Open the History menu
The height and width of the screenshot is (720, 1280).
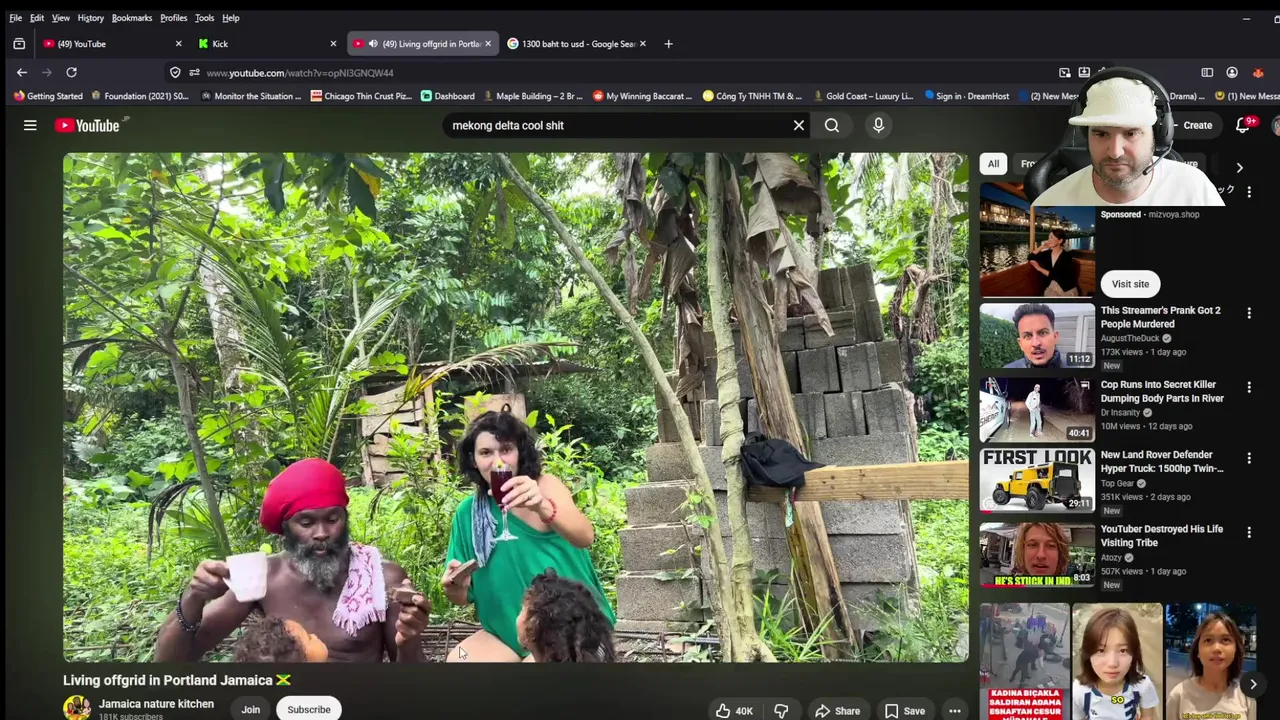point(90,18)
